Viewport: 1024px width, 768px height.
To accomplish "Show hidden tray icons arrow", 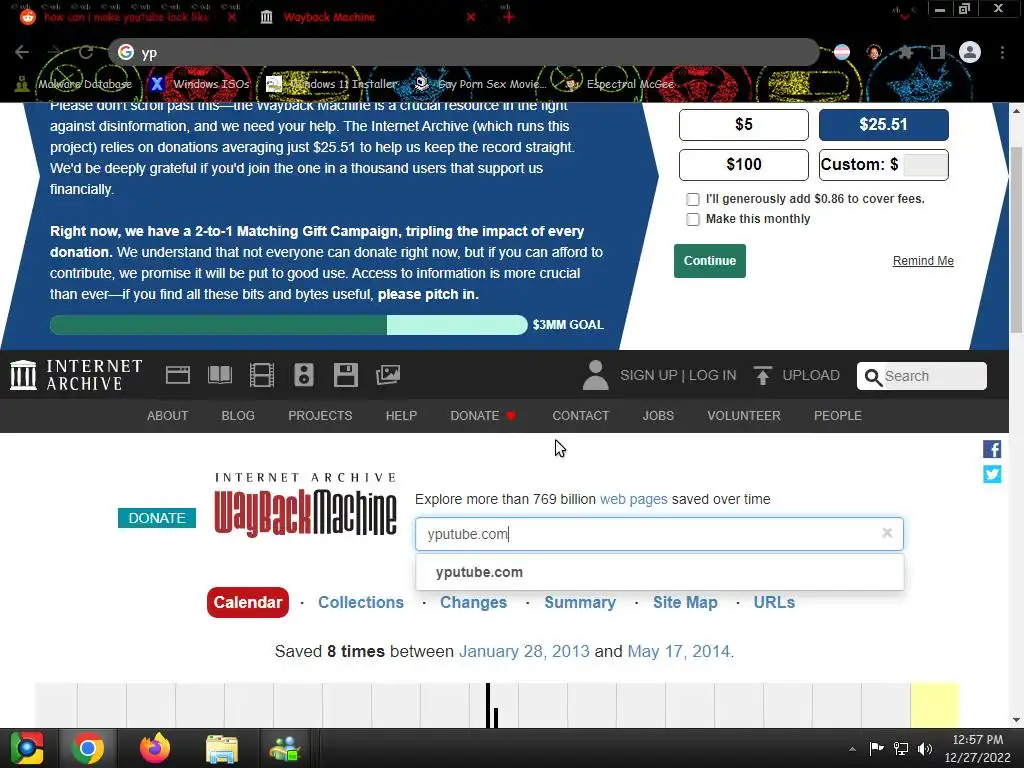I will [852, 749].
